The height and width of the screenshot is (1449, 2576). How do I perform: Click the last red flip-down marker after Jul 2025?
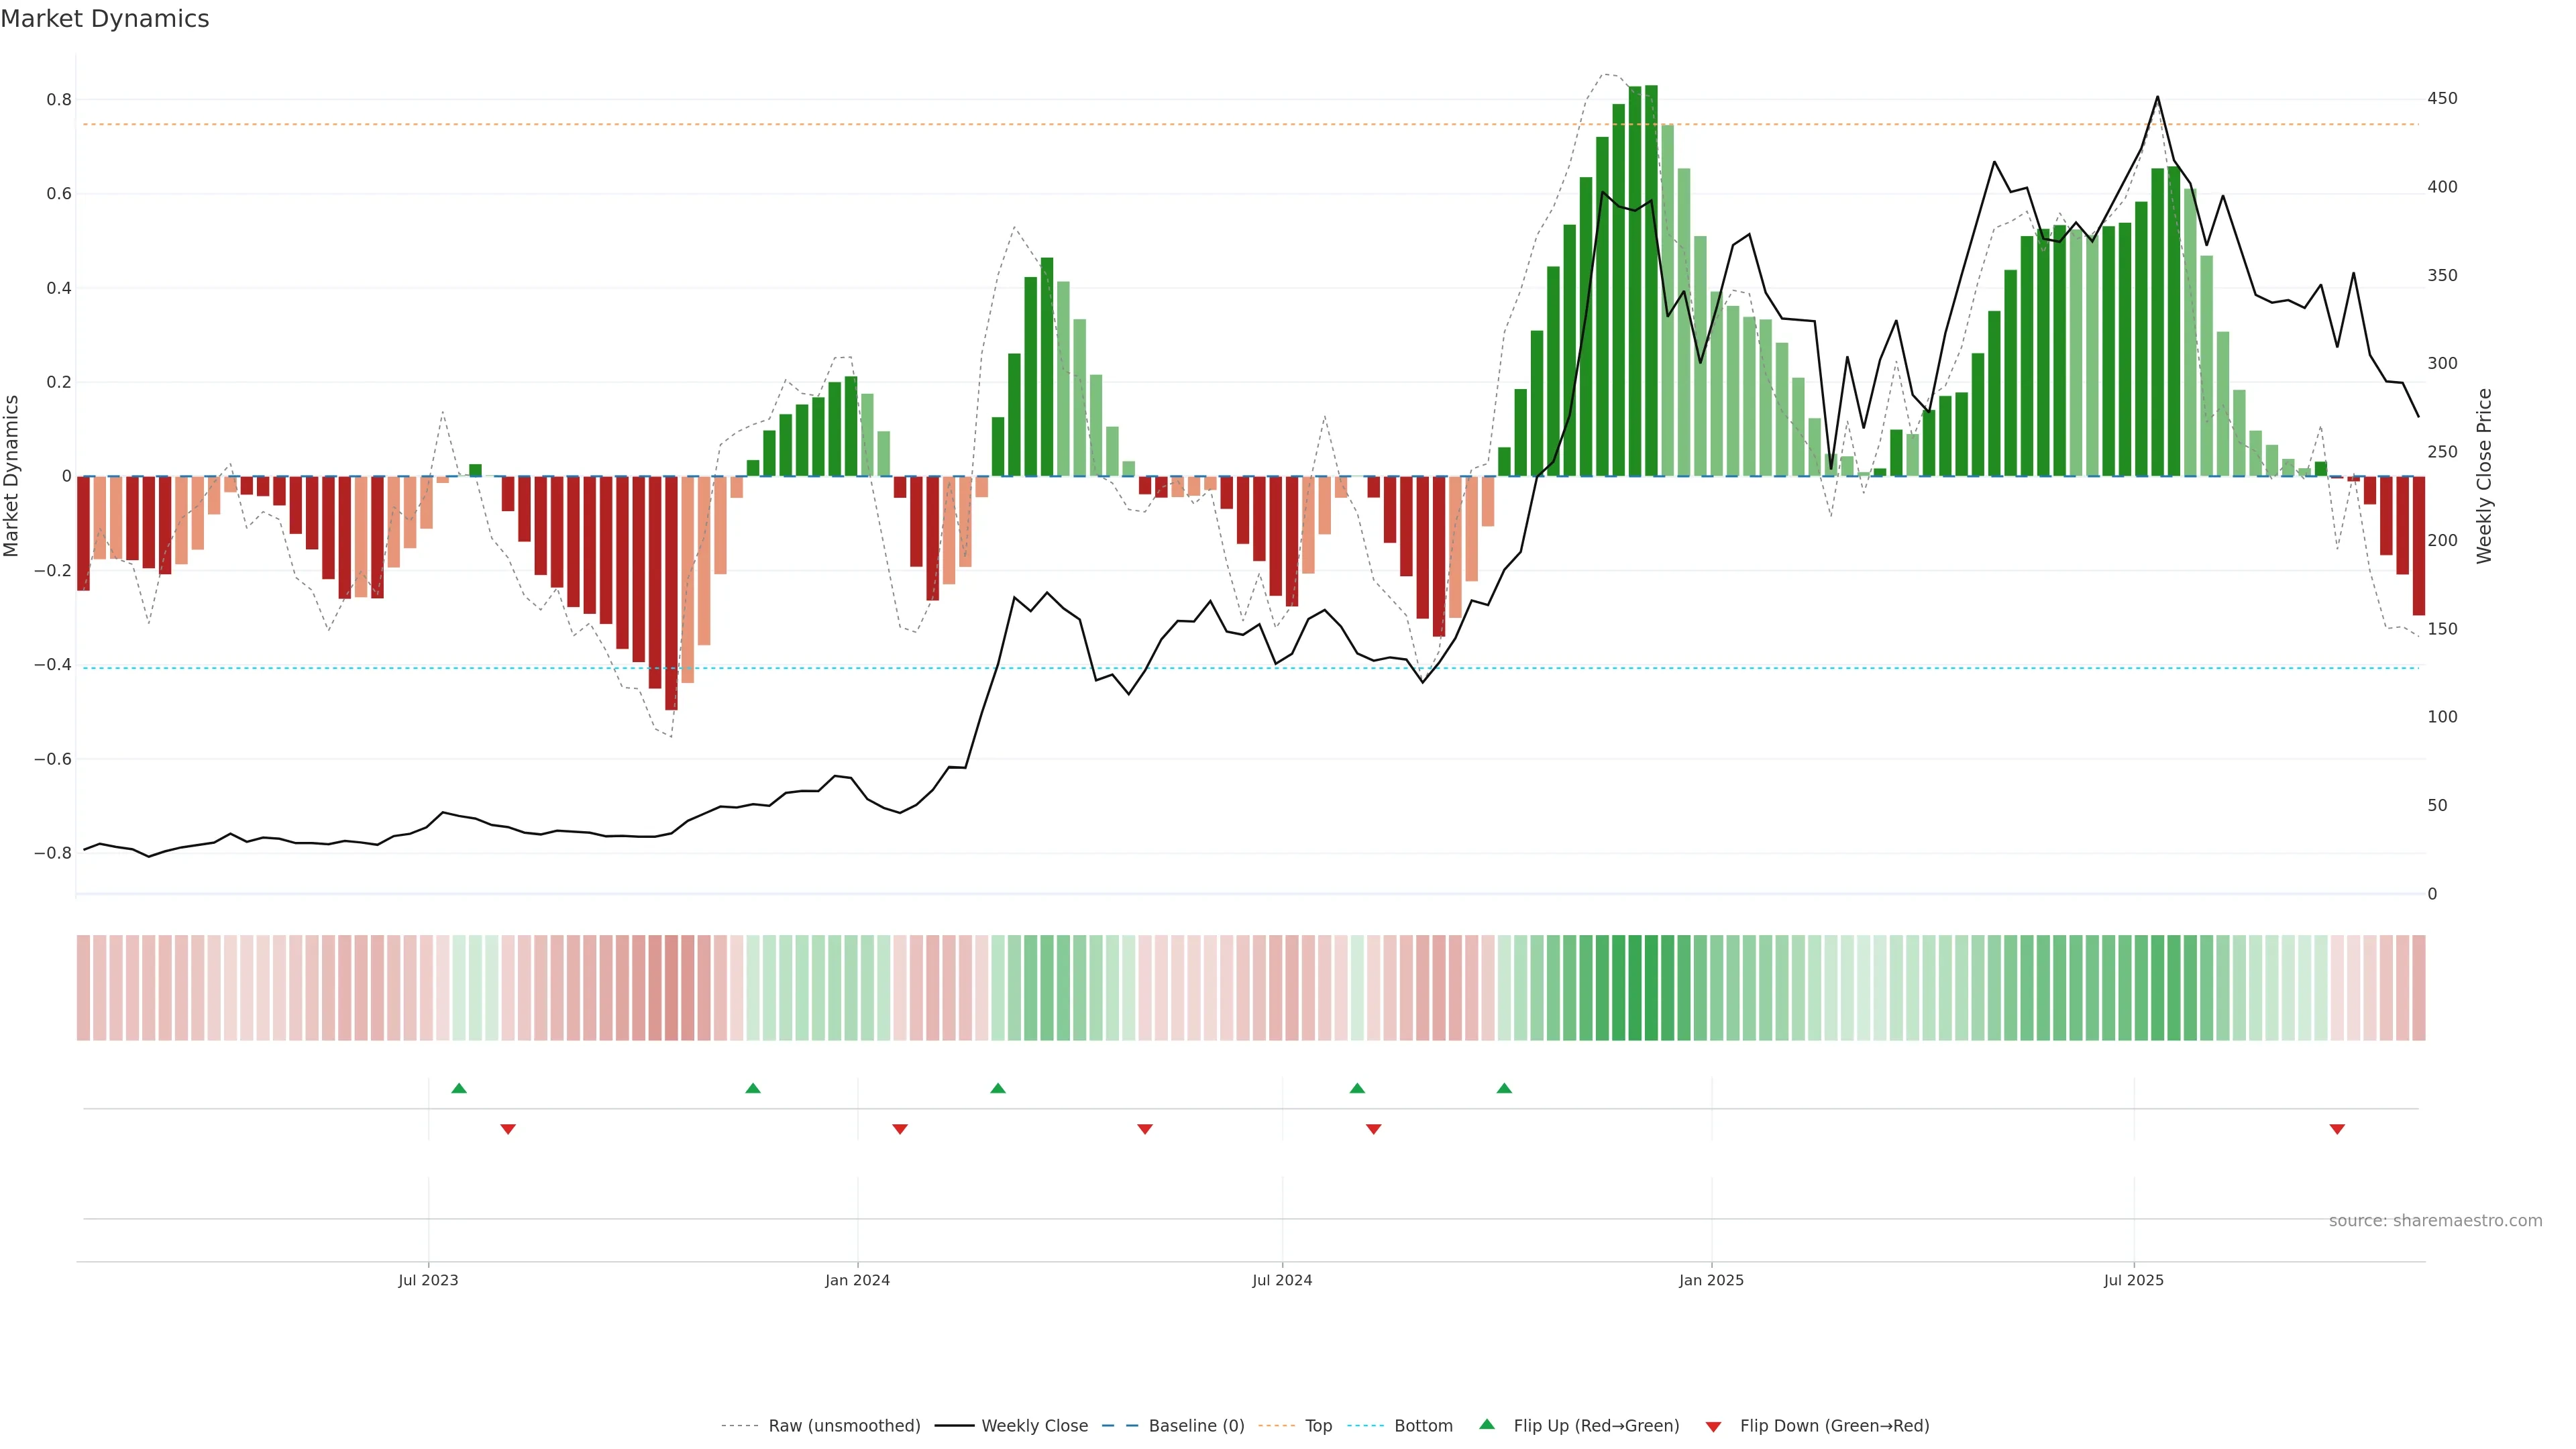point(2337,1129)
